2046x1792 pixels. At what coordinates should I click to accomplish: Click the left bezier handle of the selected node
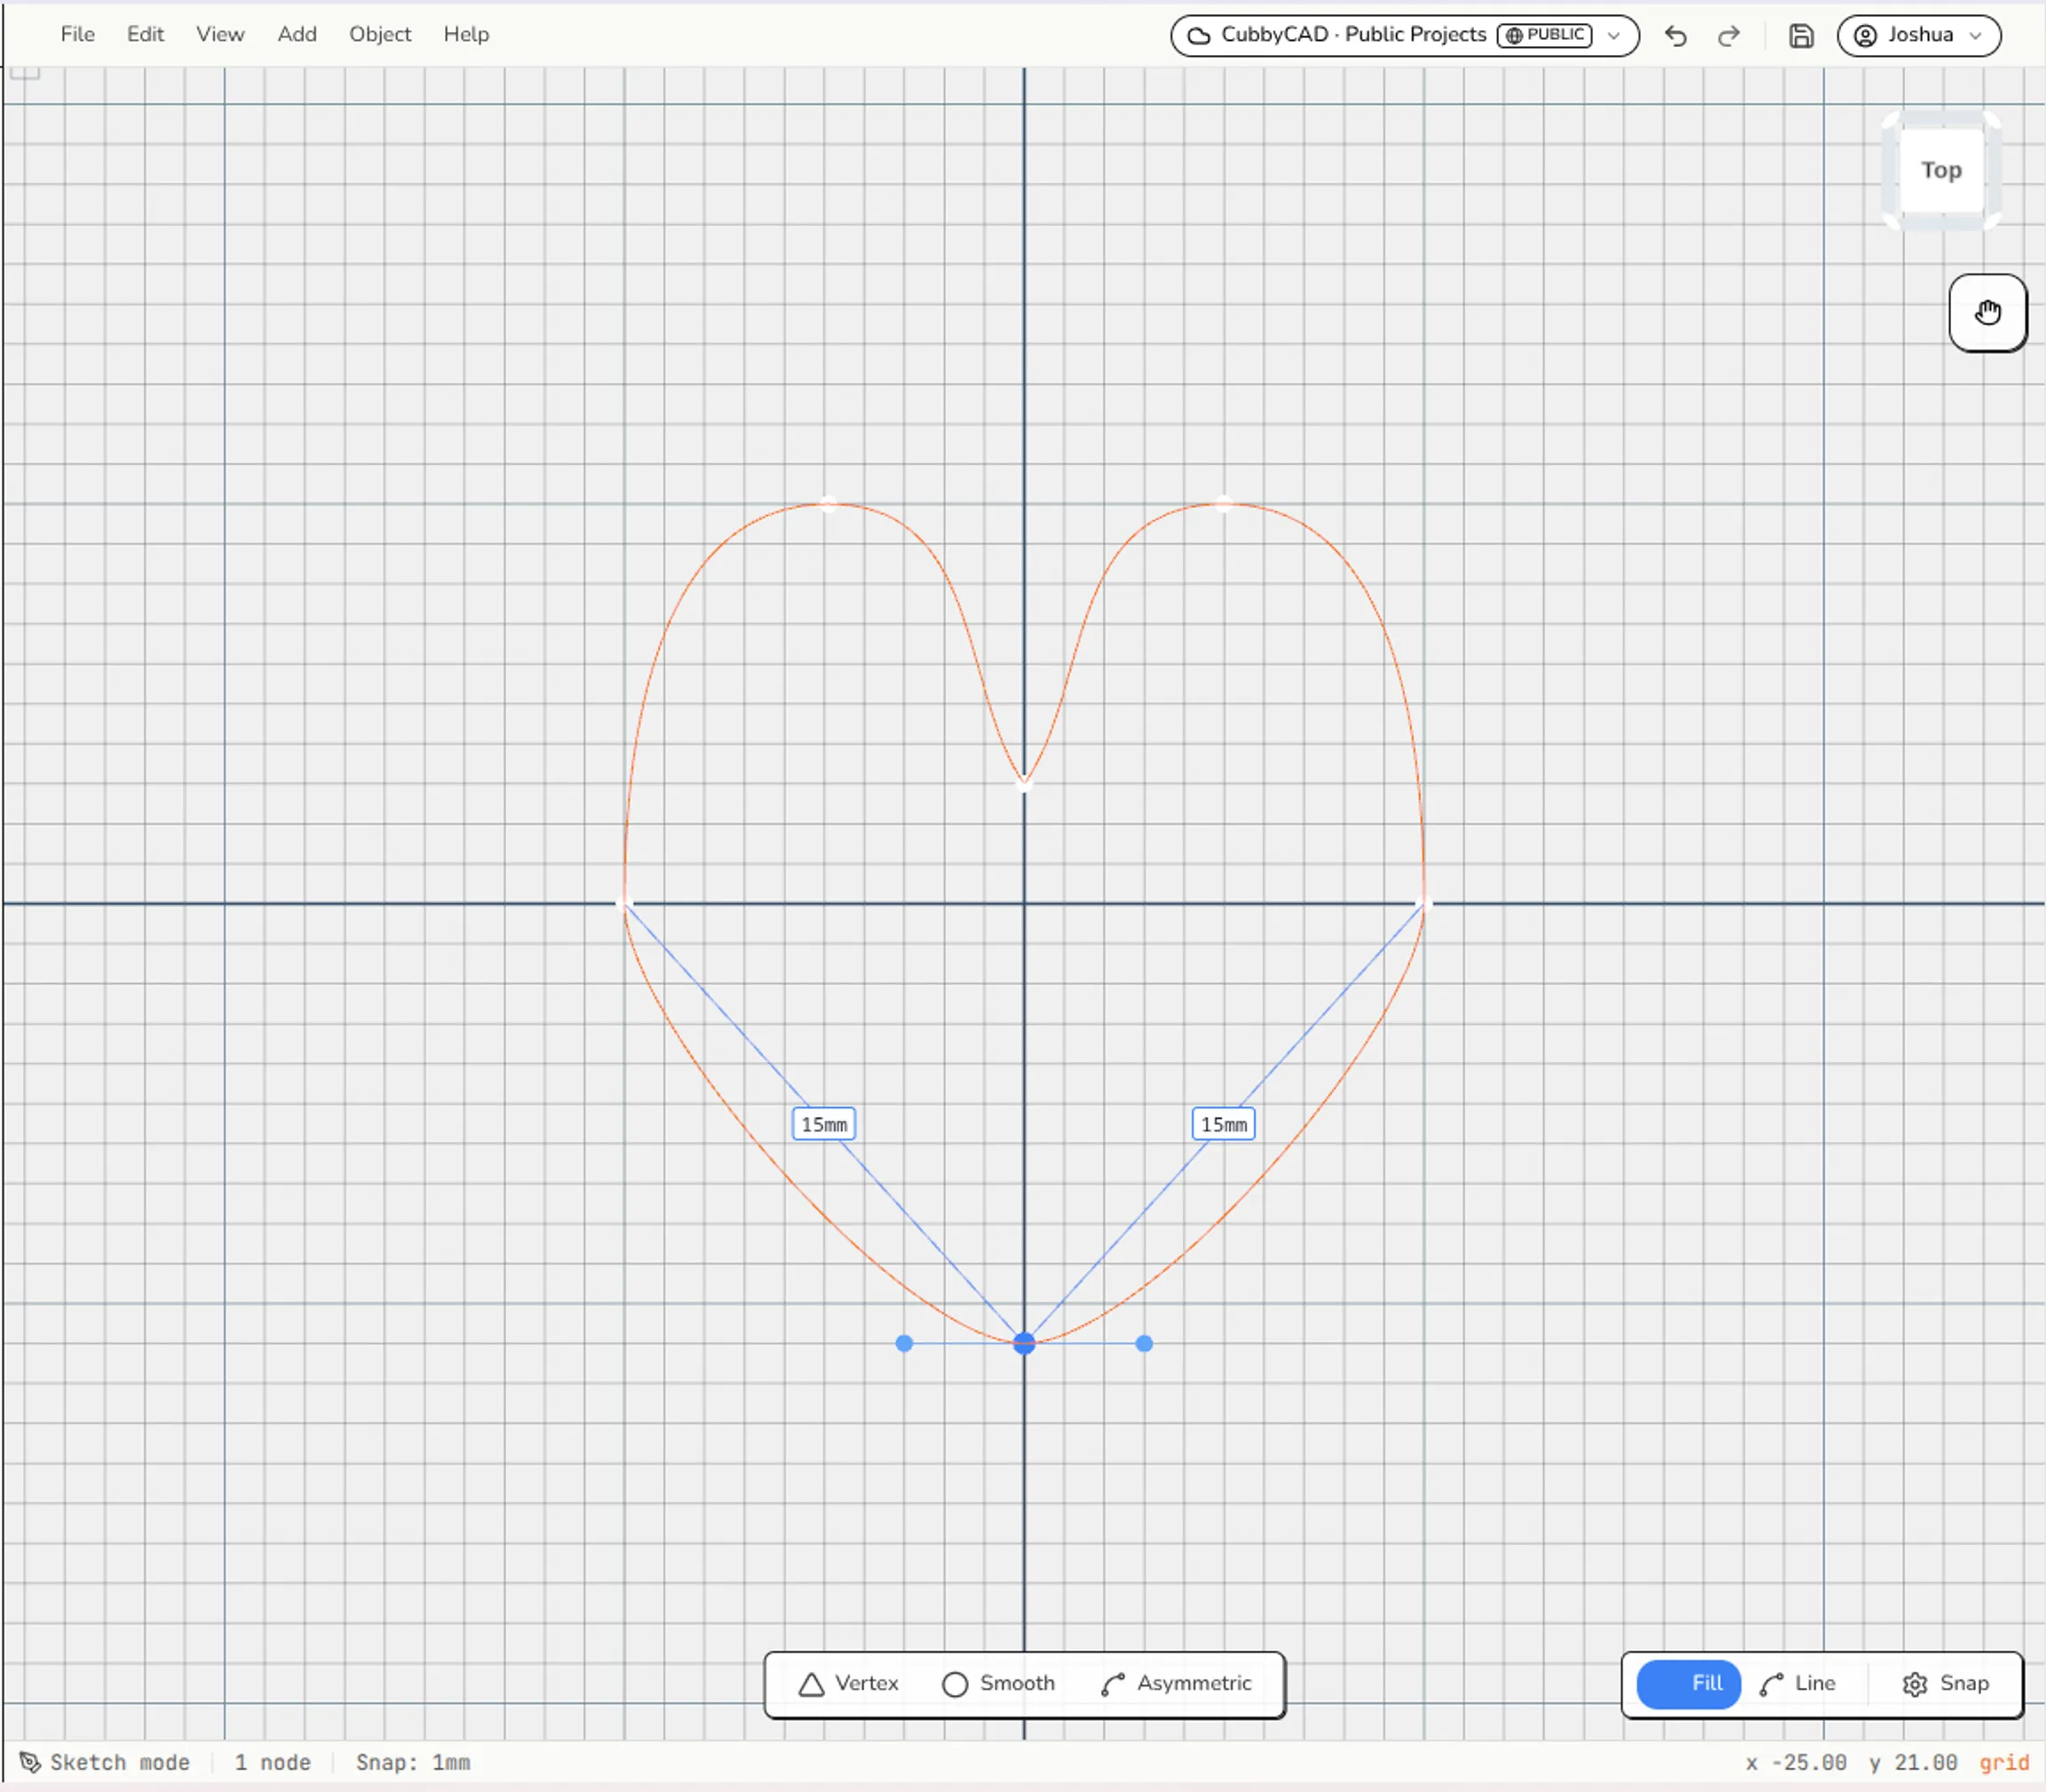904,1343
